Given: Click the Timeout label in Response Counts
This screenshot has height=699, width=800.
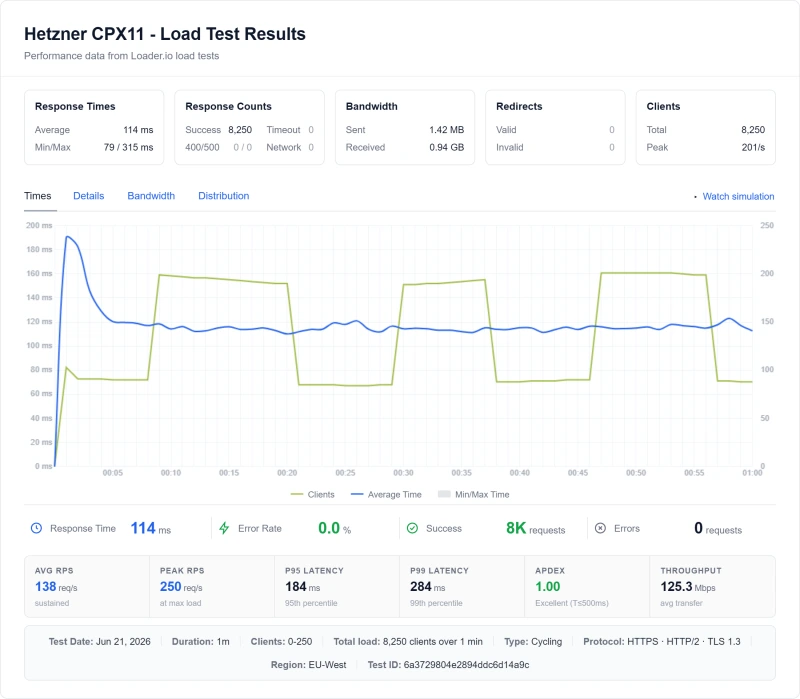Looking at the screenshot, I should [283, 130].
